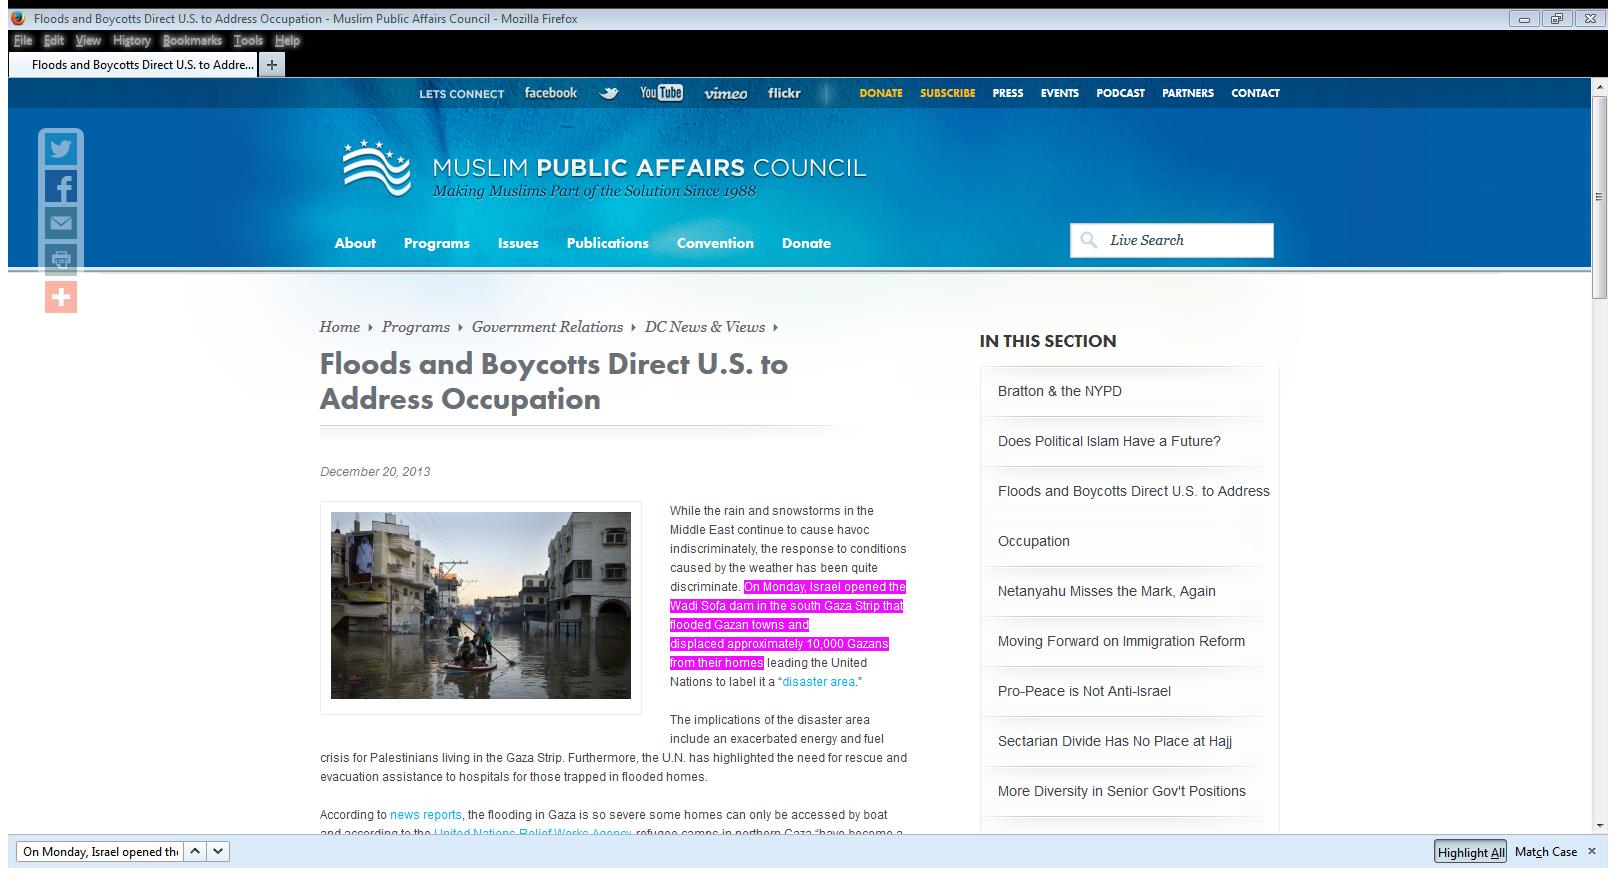The width and height of the screenshot is (1616, 876).
Task: Click the Twitter bird icon in header
Action: 608,93
